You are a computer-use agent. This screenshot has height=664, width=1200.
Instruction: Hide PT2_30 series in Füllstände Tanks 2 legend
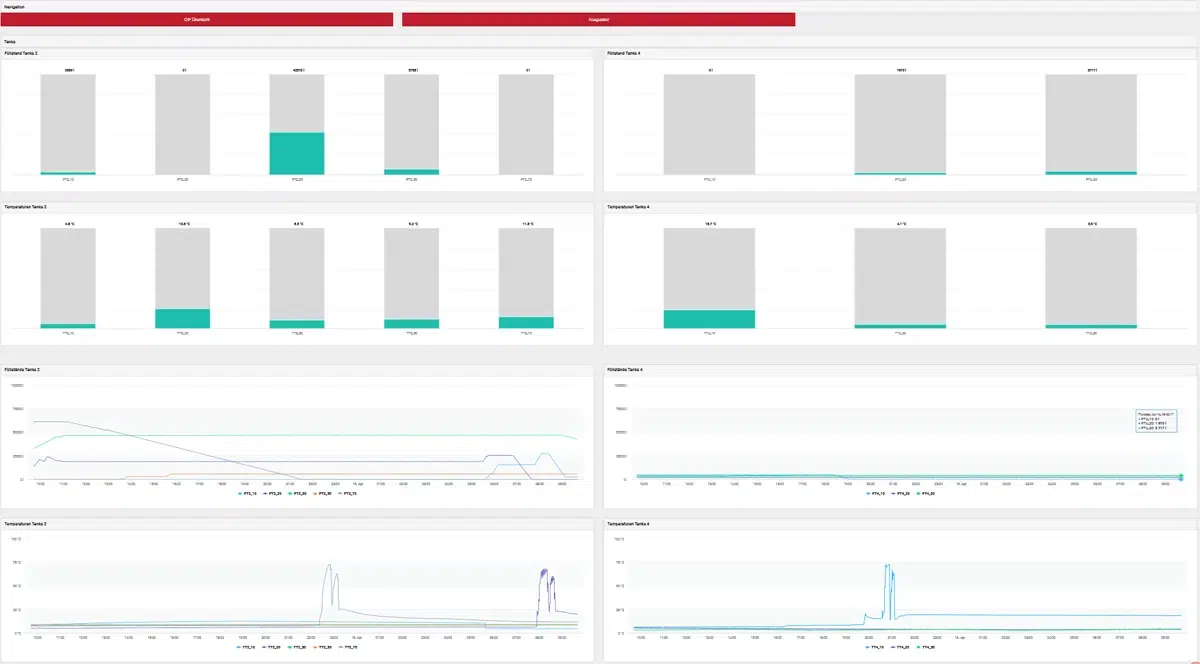coord(299,493)
